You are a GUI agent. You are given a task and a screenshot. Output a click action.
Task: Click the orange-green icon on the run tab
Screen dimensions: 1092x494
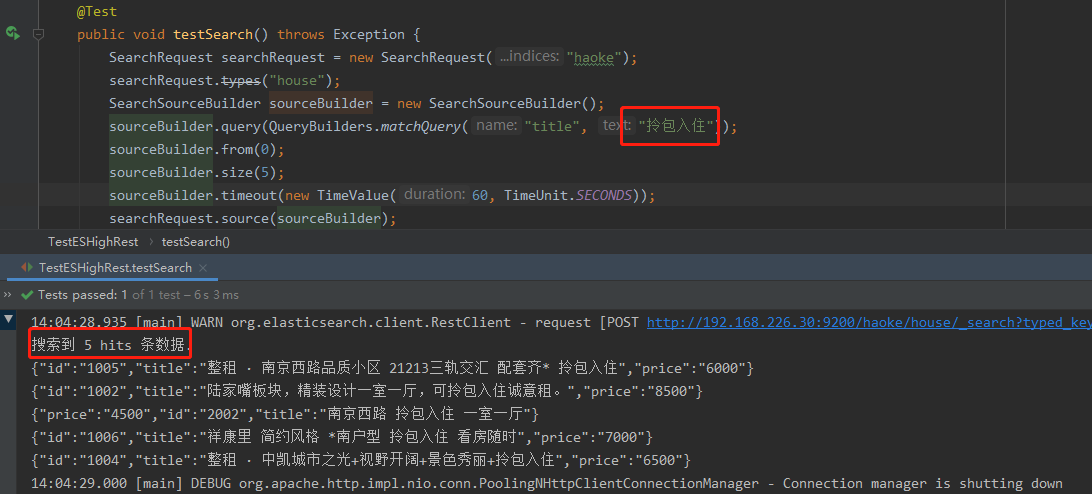[27, 268]
